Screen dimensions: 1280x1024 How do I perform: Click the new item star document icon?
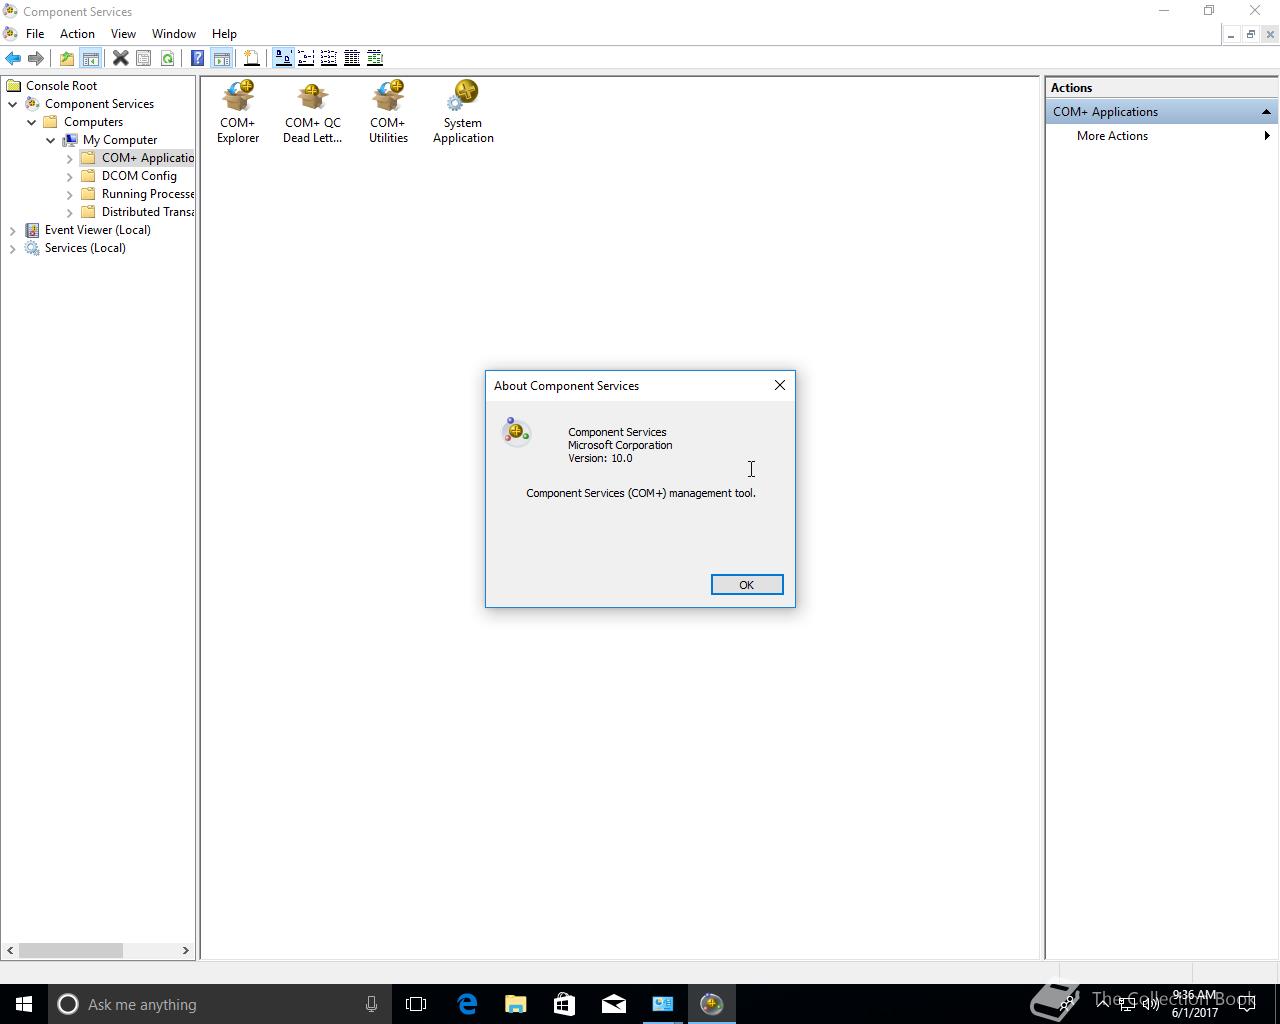point(251,58)
